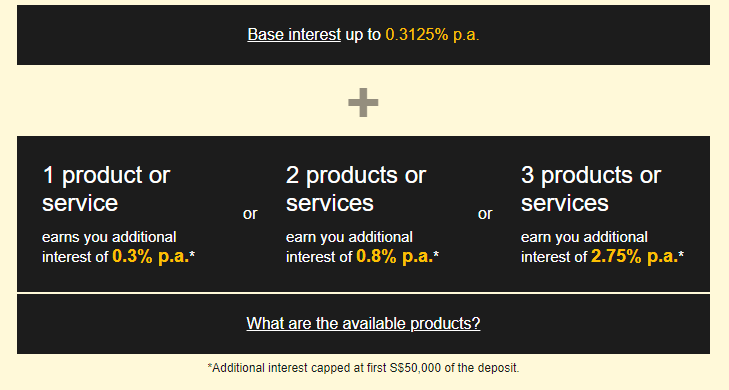The image size is (729, 390).
Task: Click the 1 product or service heading
Action: 106,189
